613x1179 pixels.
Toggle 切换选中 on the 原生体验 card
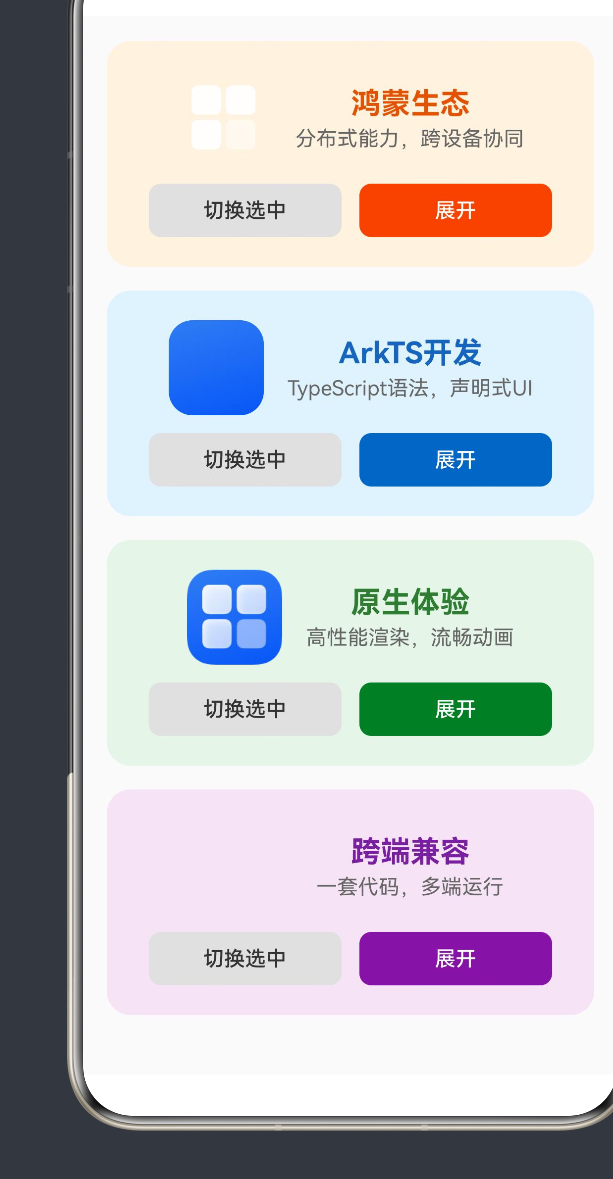(245, 709)
